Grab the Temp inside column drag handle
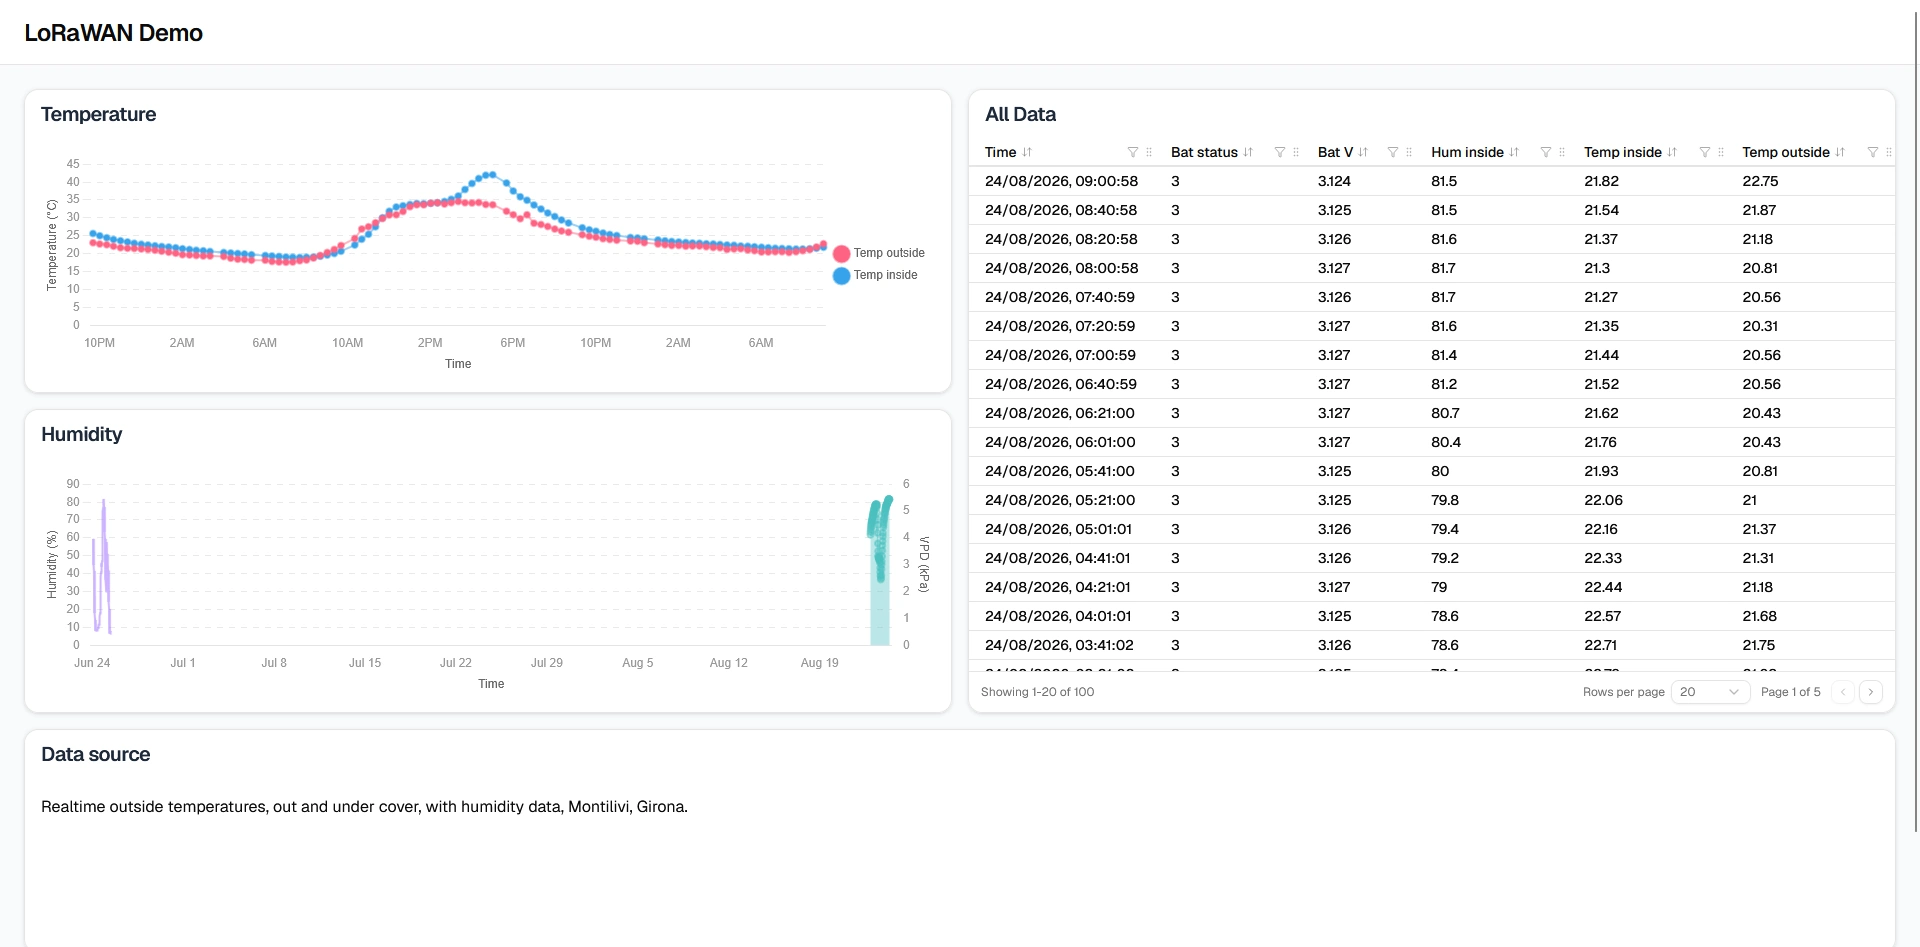 point(1721,152)
